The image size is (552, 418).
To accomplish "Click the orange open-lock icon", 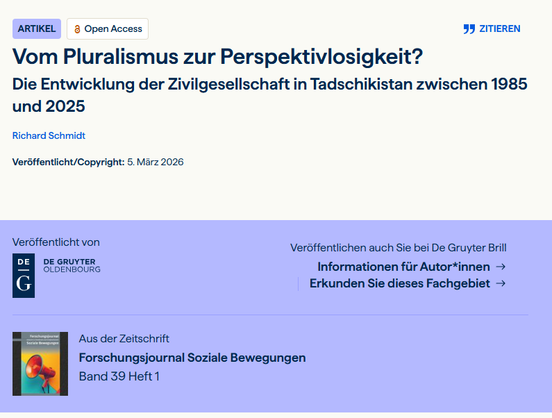I will (x=77, y=29).
